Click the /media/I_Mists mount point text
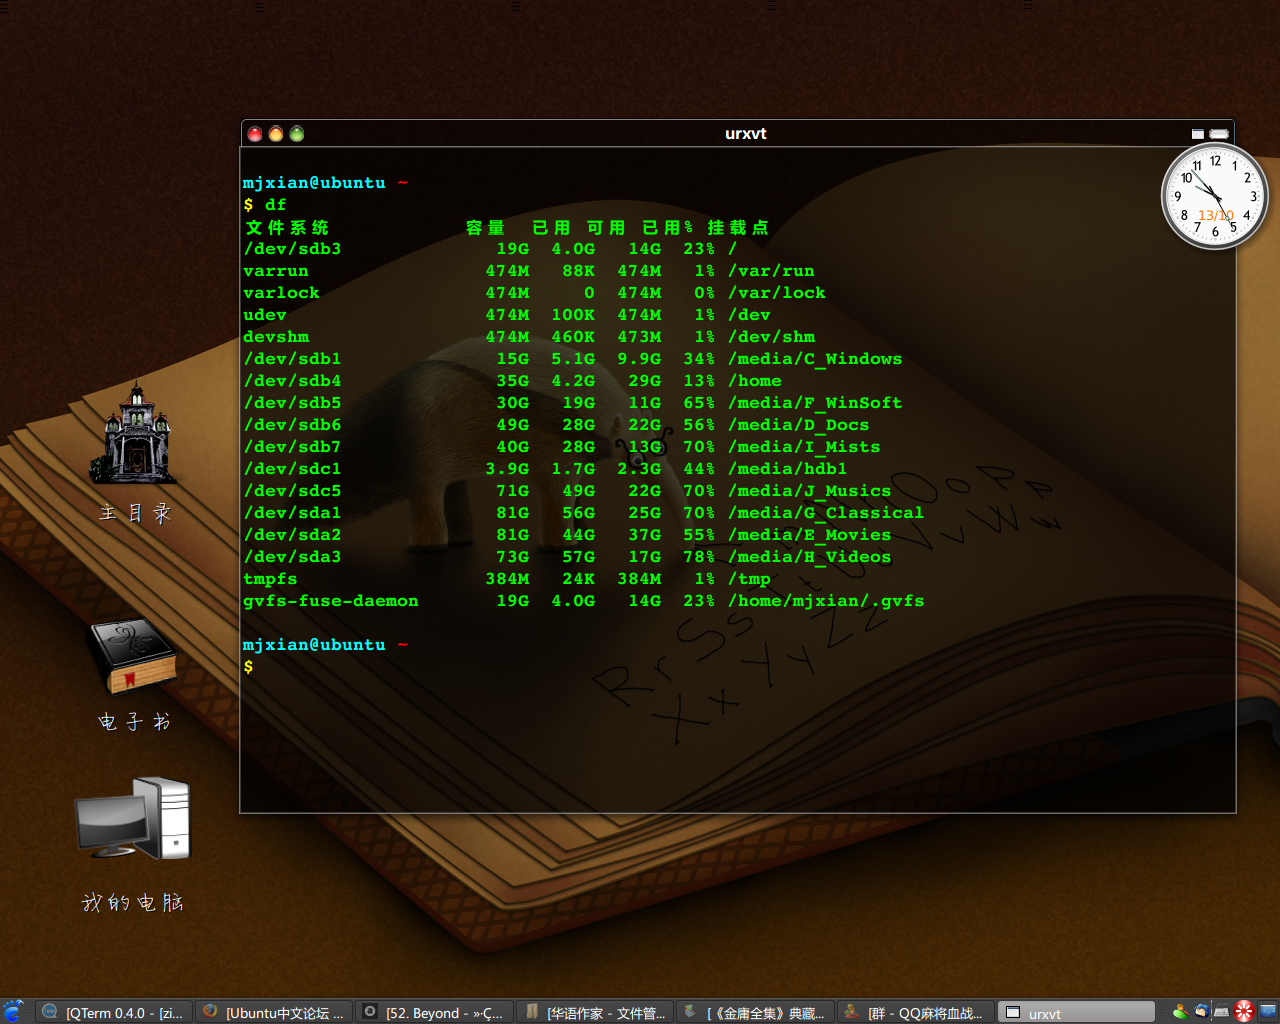Image resolution: width=1280 pixels, height=1024 pixels. point(804,447)
